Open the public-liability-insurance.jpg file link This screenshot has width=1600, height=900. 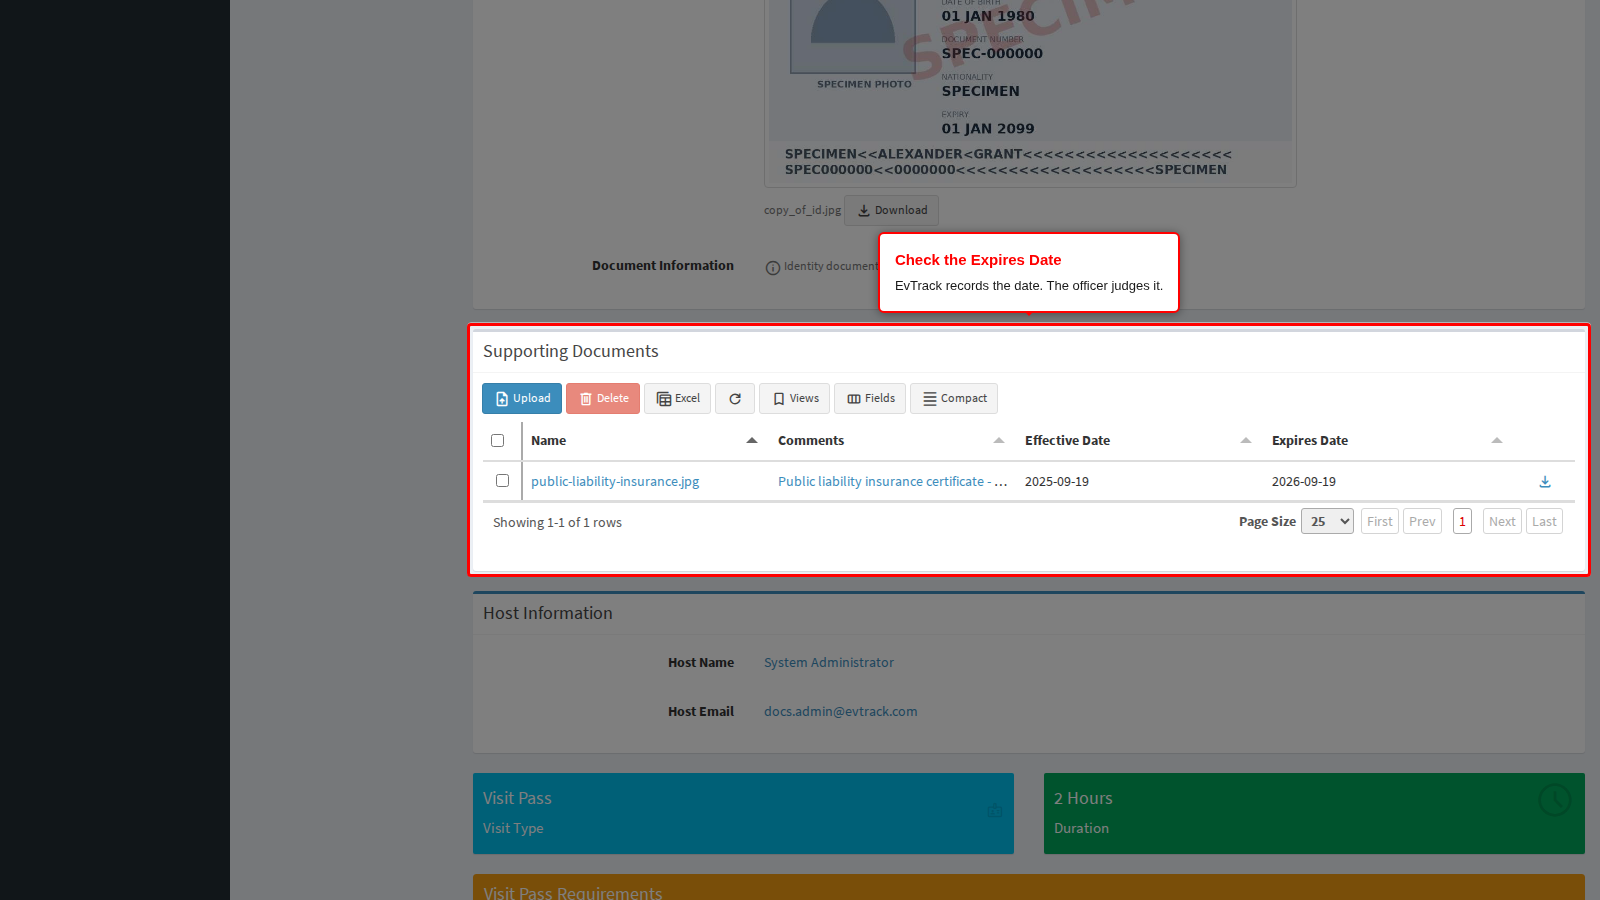coord(615,481)
